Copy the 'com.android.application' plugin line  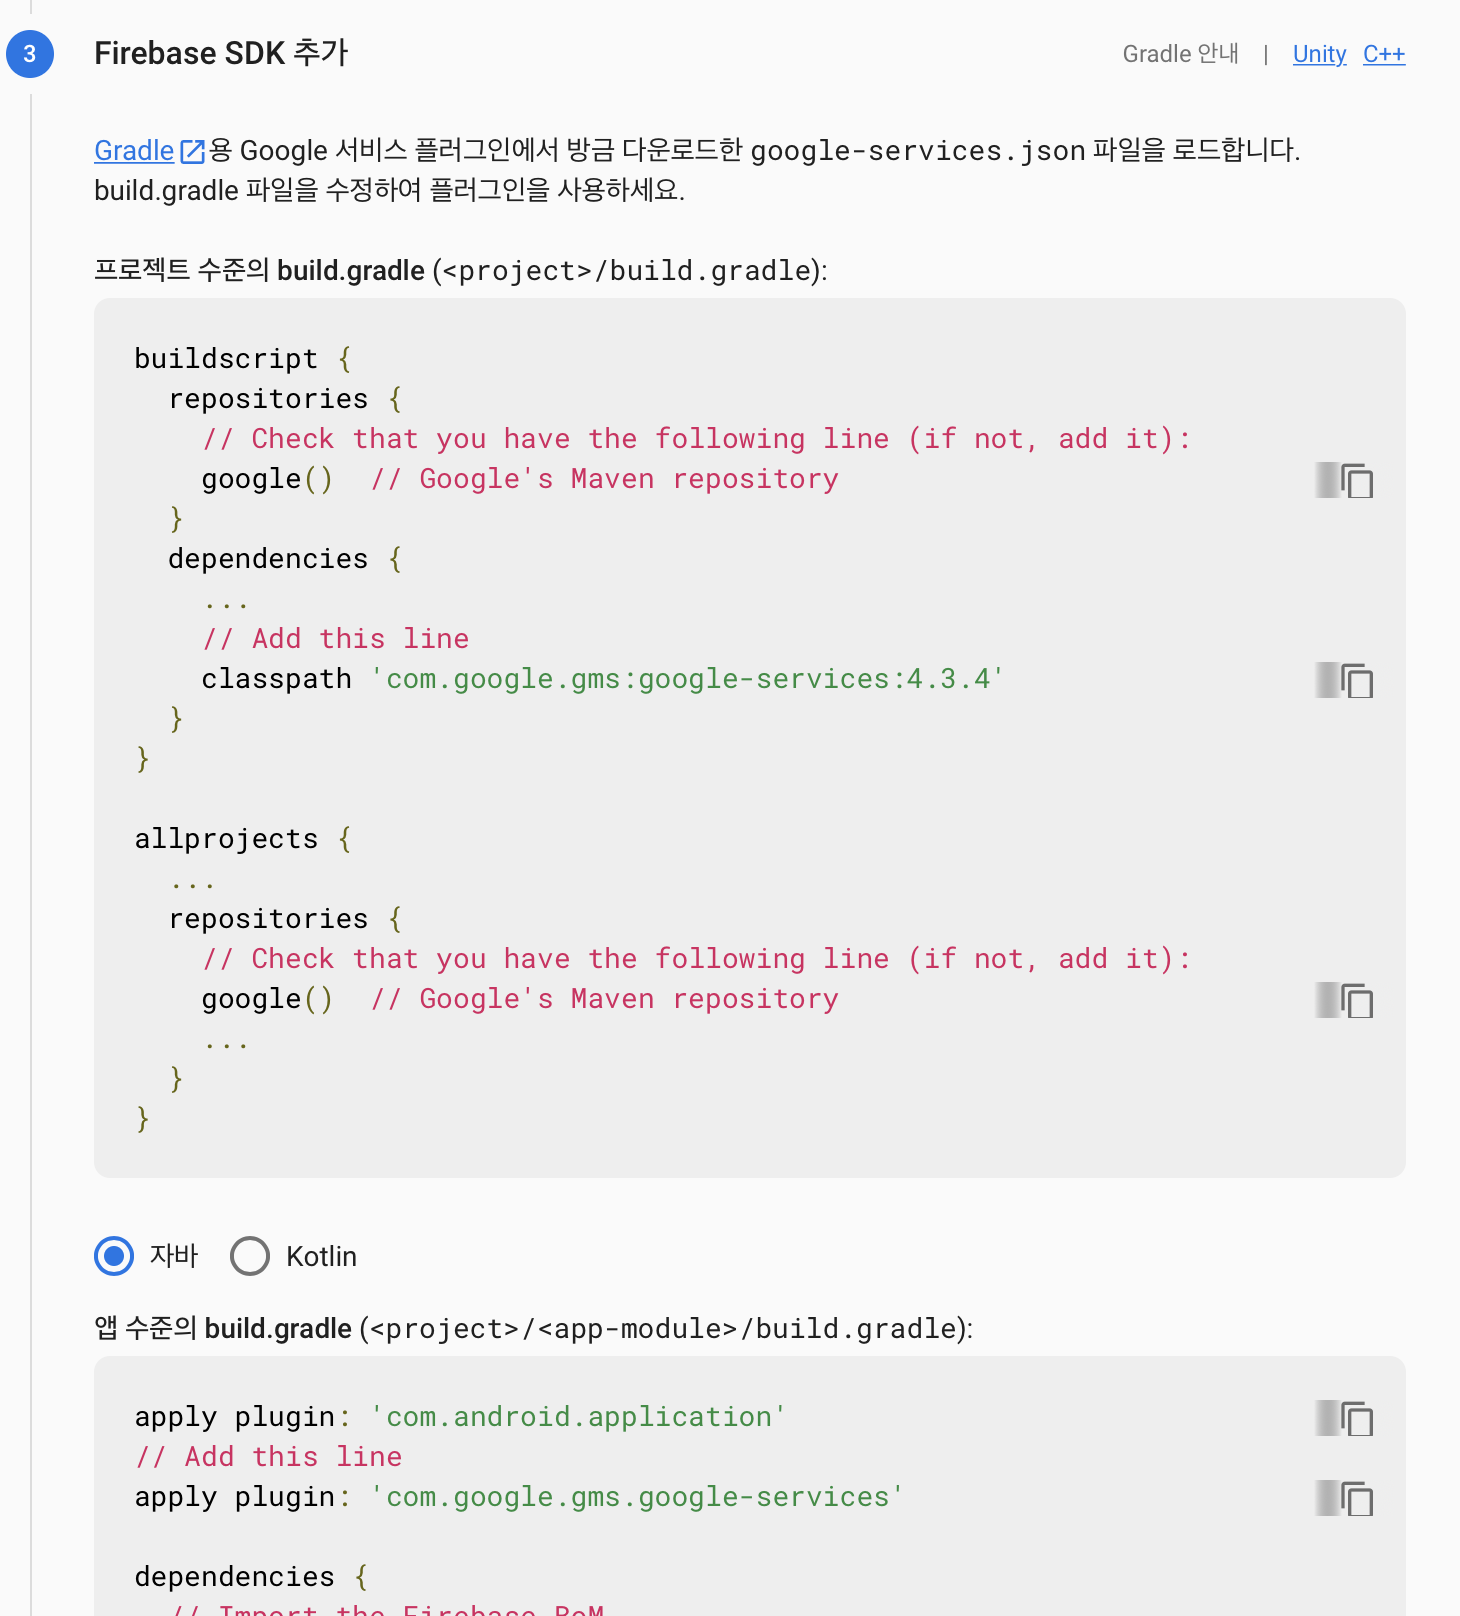[x=1357, y=1419]
